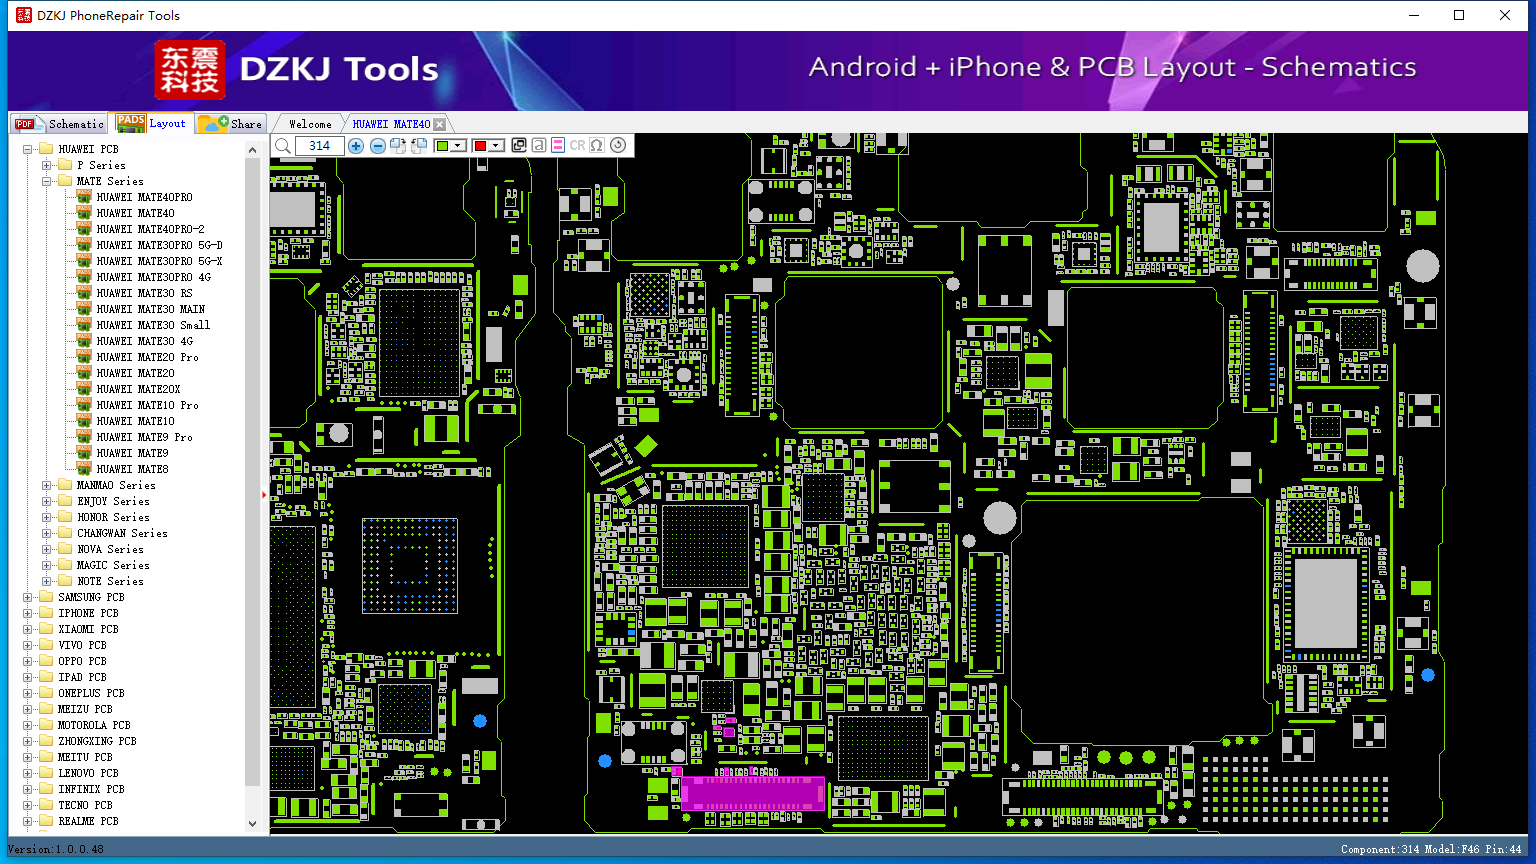Toggle the omega resistance icon
This screenshot has width=1536, height=864.
tap(597, 146)
